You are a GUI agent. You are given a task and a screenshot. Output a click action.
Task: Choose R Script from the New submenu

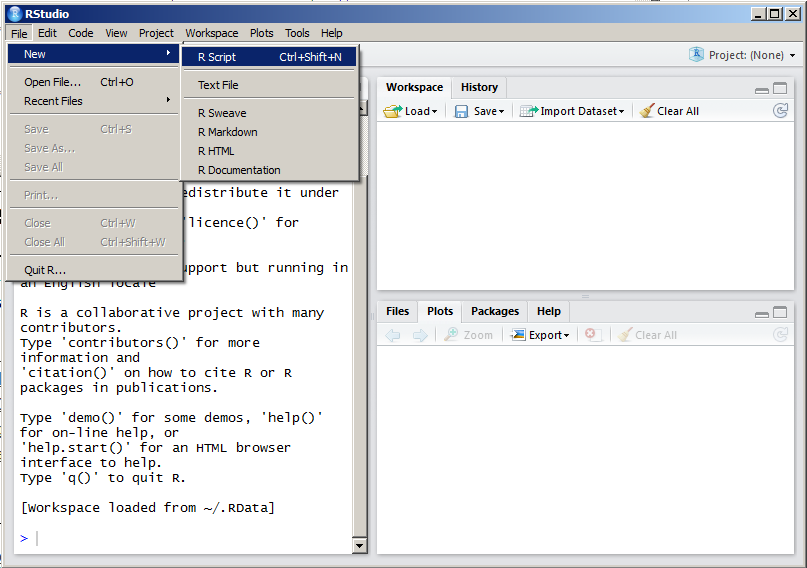point(217,57)
